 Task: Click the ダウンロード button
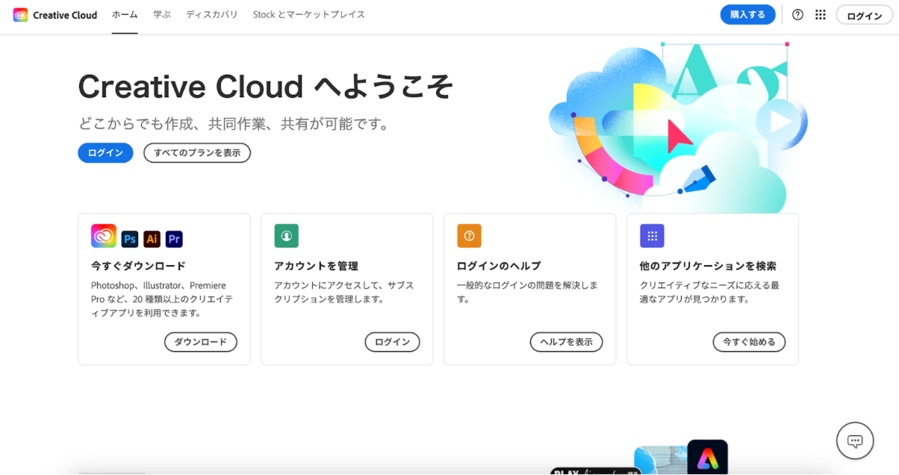[201, 342]
